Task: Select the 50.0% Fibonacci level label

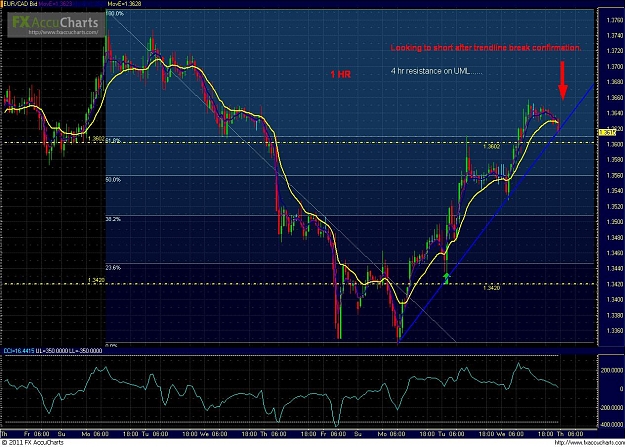Action: 113,180
